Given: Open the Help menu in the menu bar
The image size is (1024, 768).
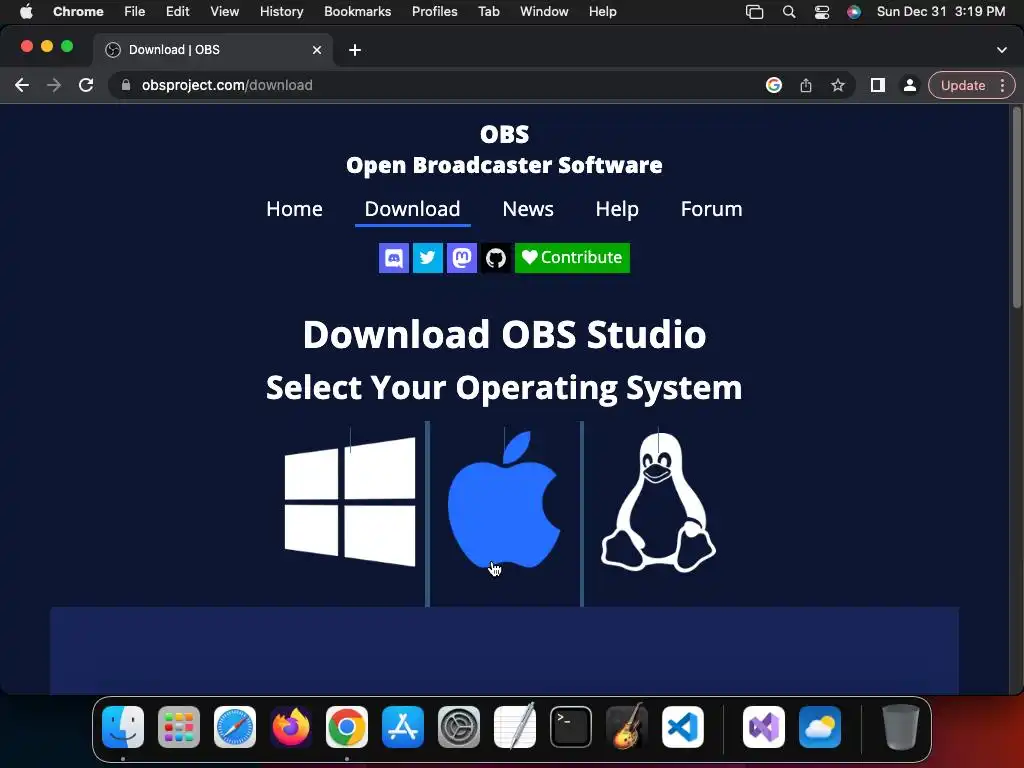Looking at the screenshot, I should tap(603, 12).
